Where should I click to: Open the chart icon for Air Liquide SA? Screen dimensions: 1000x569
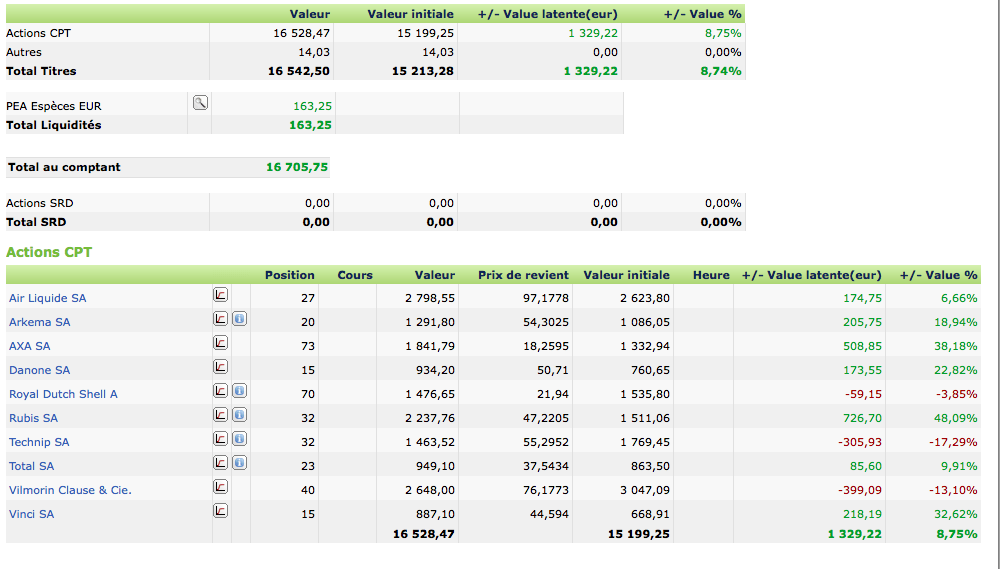coord(220,295)
